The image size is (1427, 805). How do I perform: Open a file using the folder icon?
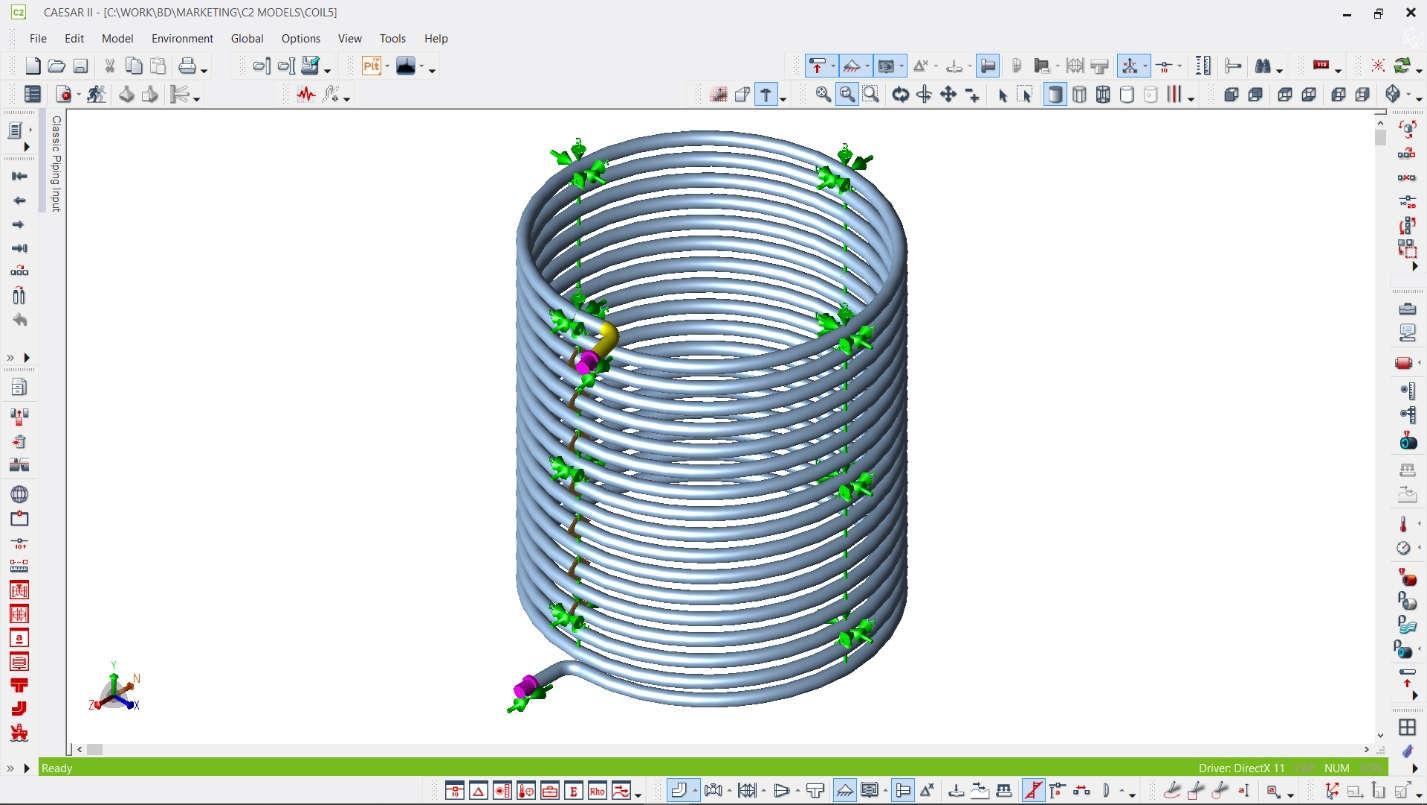[x=57, y=66]
